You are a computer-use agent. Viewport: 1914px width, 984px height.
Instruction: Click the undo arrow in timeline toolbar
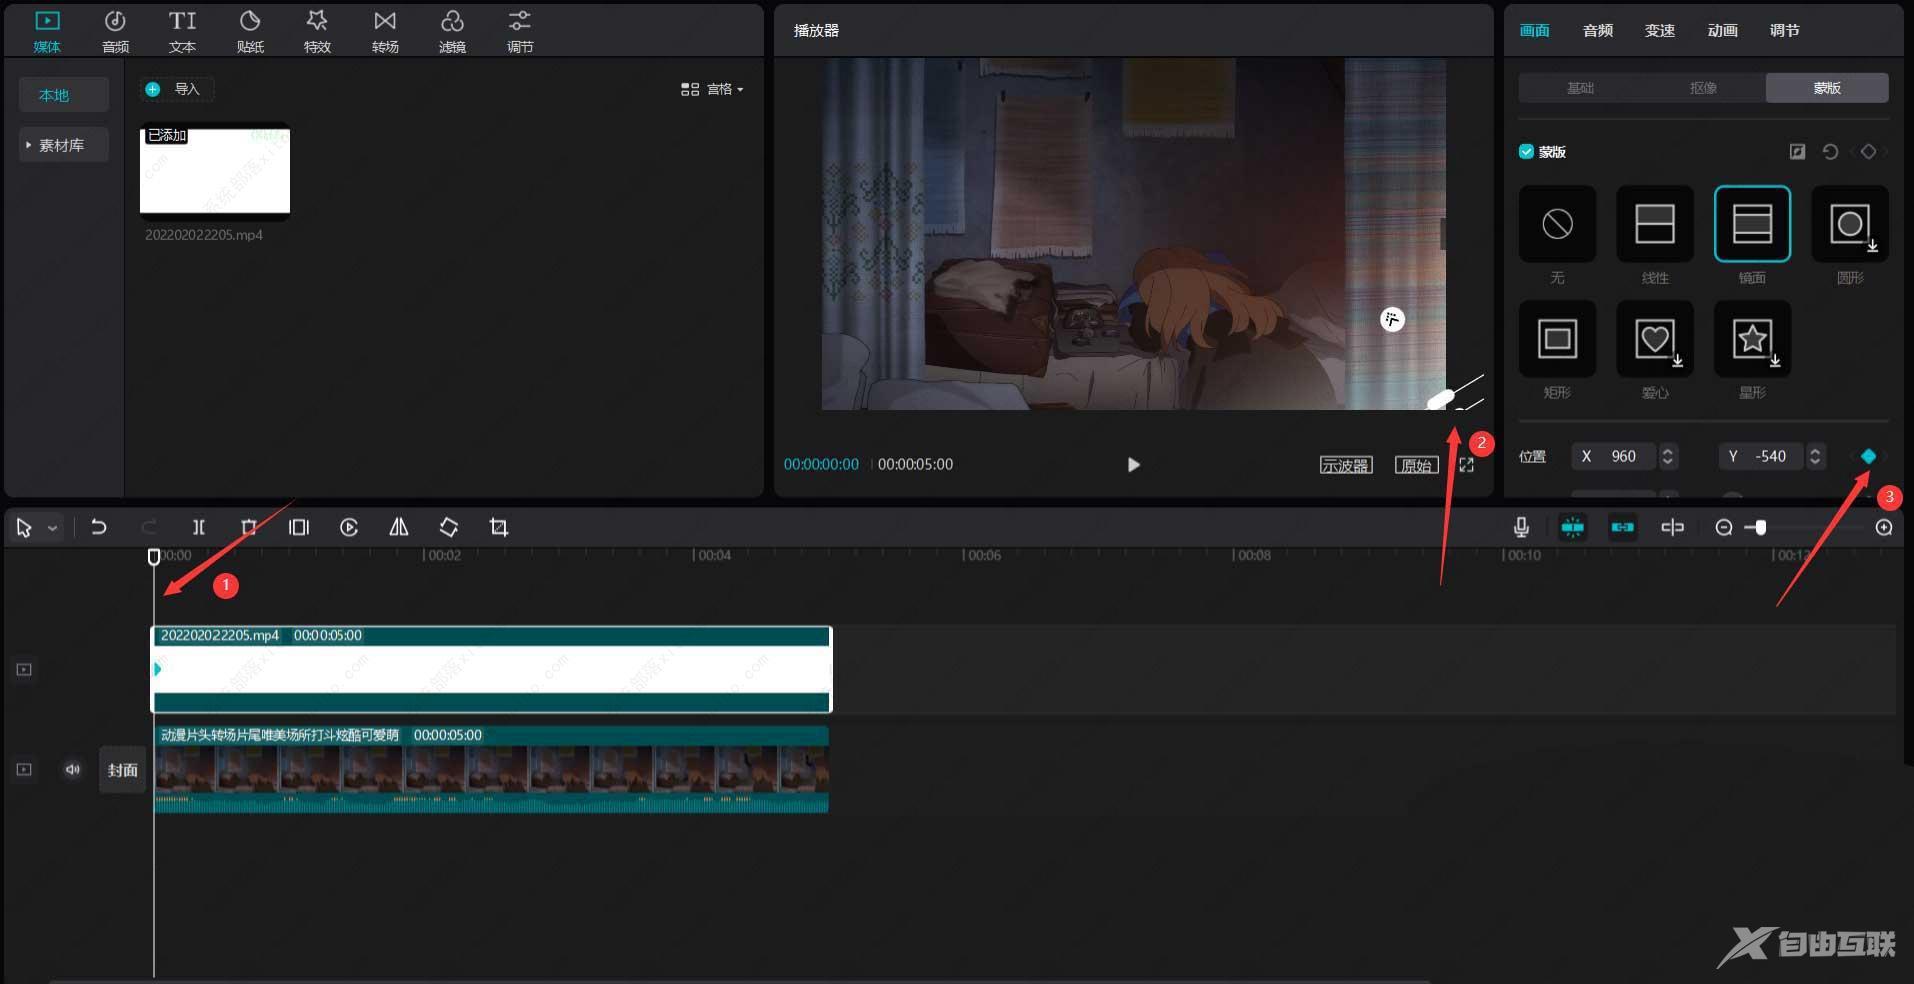pyautogui.click(x=98, y=527)
